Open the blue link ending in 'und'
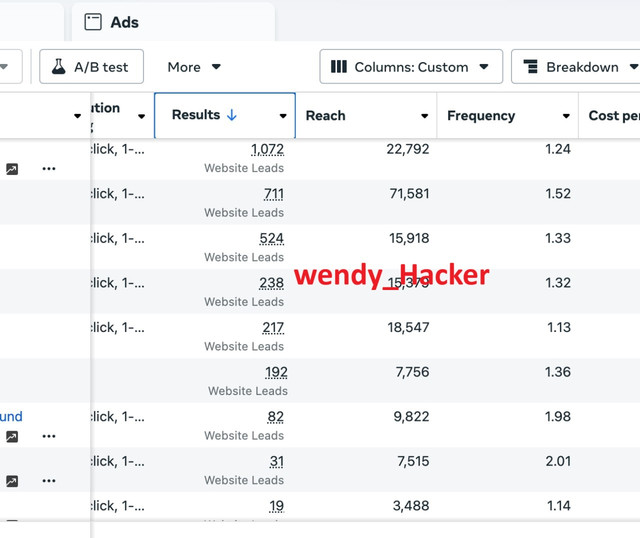 (x=11, y=416)
